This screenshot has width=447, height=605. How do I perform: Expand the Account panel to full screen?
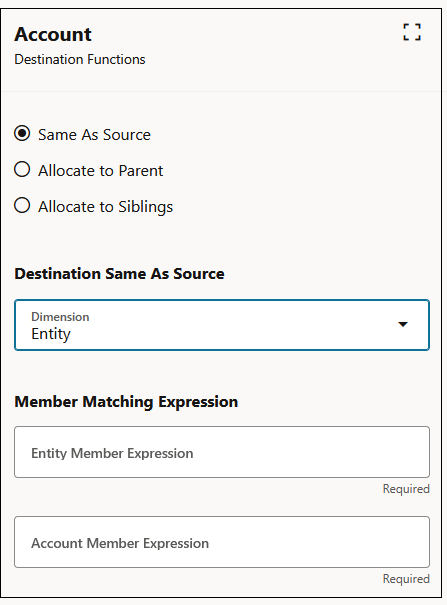click(x=412, y=32)
